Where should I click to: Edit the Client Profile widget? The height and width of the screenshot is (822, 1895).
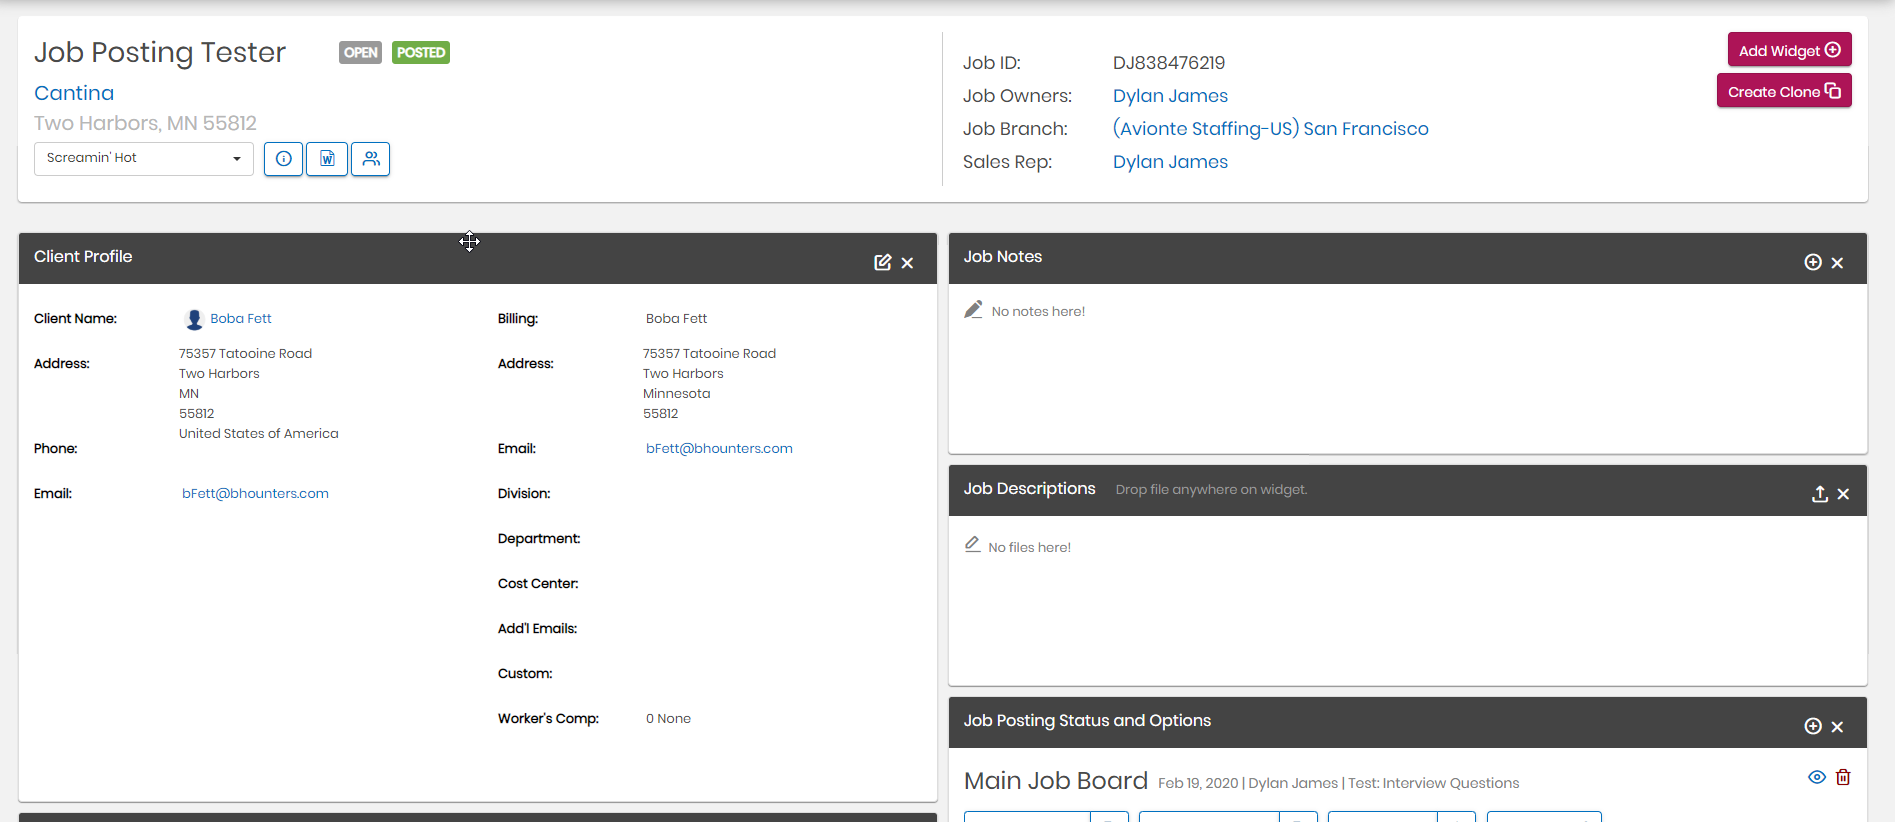(x=882, y=262)
